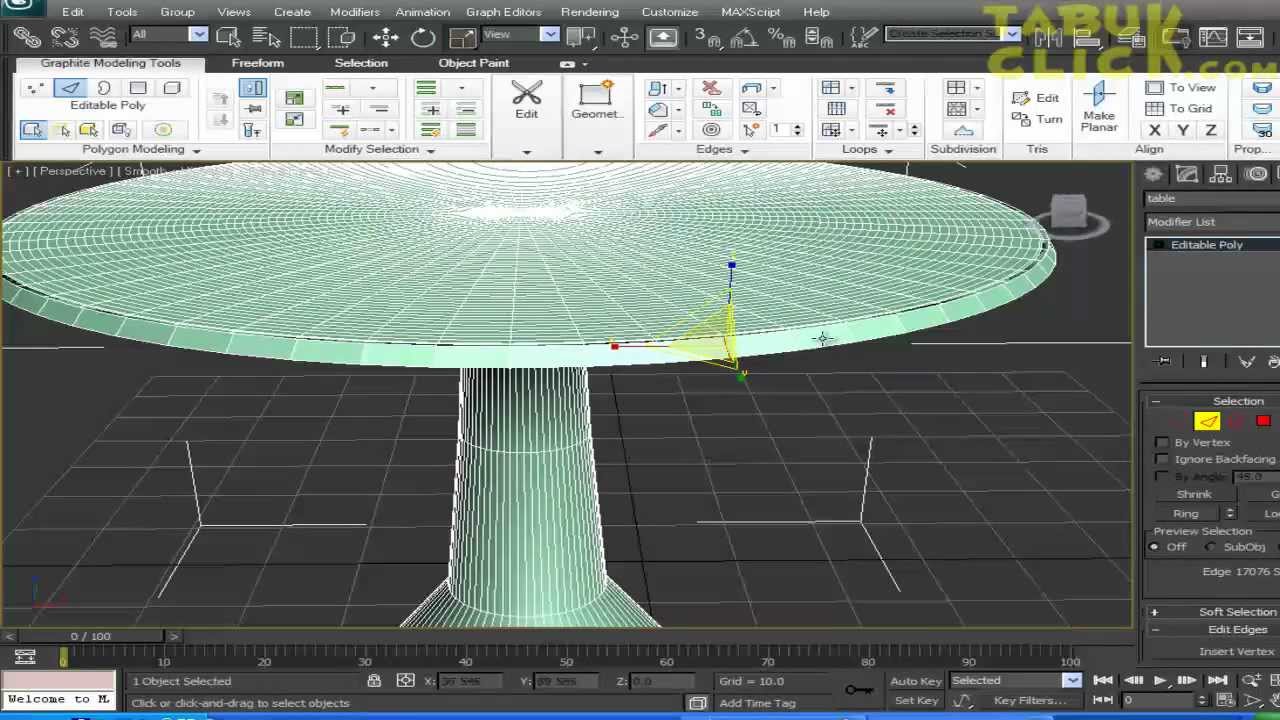This screenshot has width=1280, height=720.
Task: Click the Shrink selection button
Action: click(1194, 495)
